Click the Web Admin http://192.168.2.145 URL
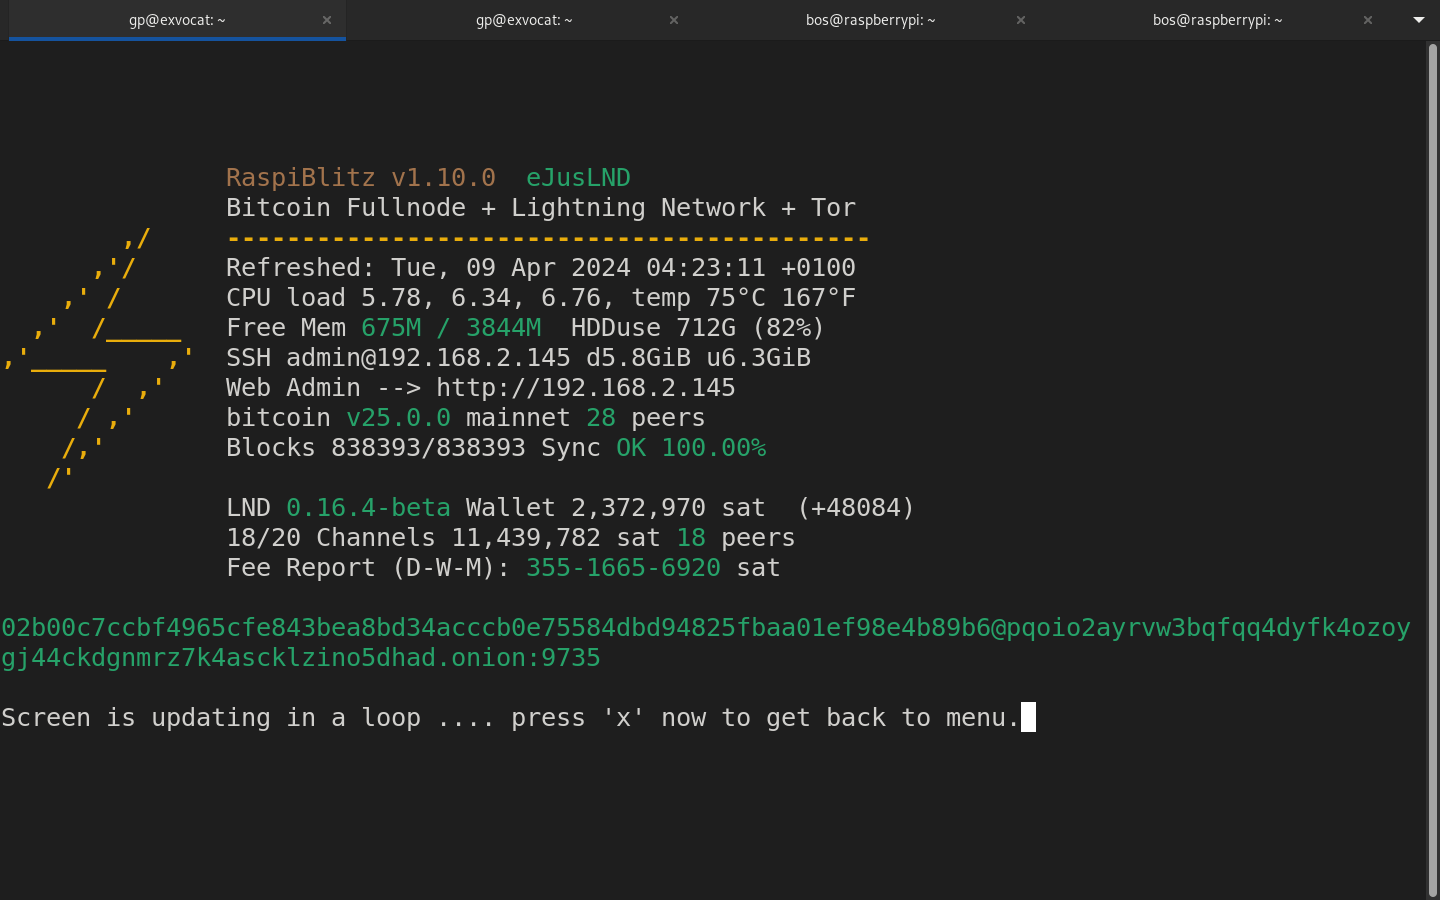Image resolution: width=1440 pixels, height=900 pixels. tap(585, 388)
